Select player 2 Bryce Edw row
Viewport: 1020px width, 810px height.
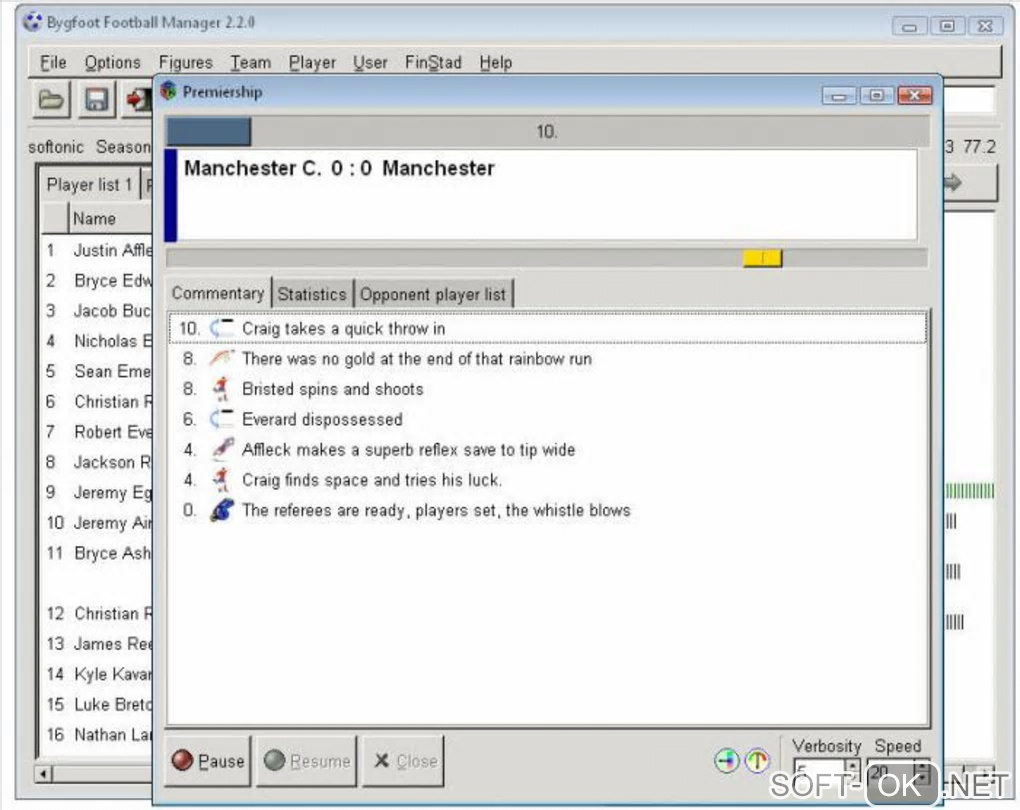[x=98, y=280]
